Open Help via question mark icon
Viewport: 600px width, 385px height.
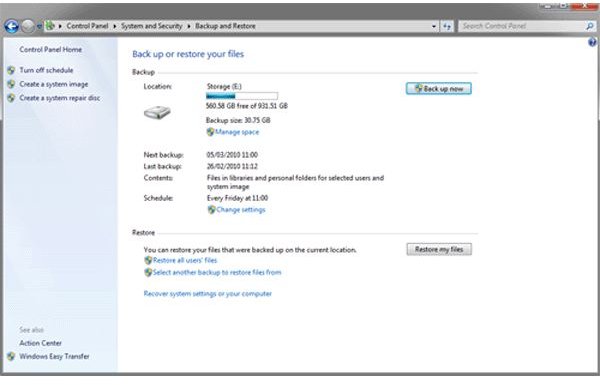592,42
